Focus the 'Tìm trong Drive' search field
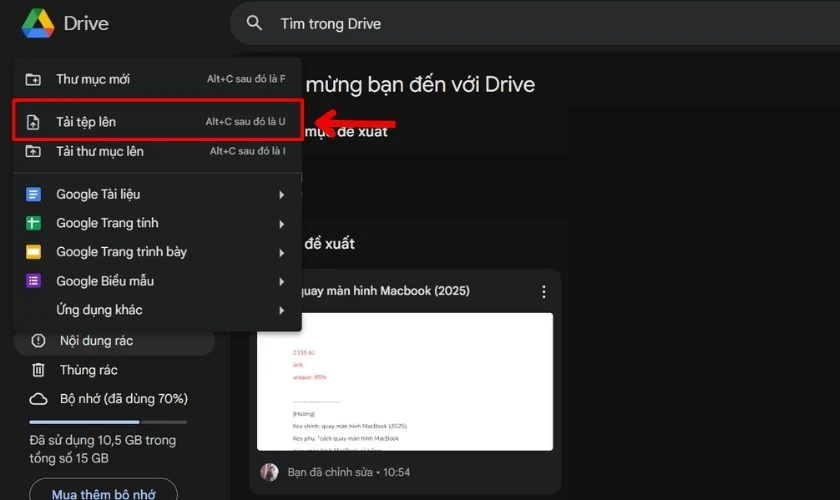Viewport: 840px width, 500px height. click(535, 24)
